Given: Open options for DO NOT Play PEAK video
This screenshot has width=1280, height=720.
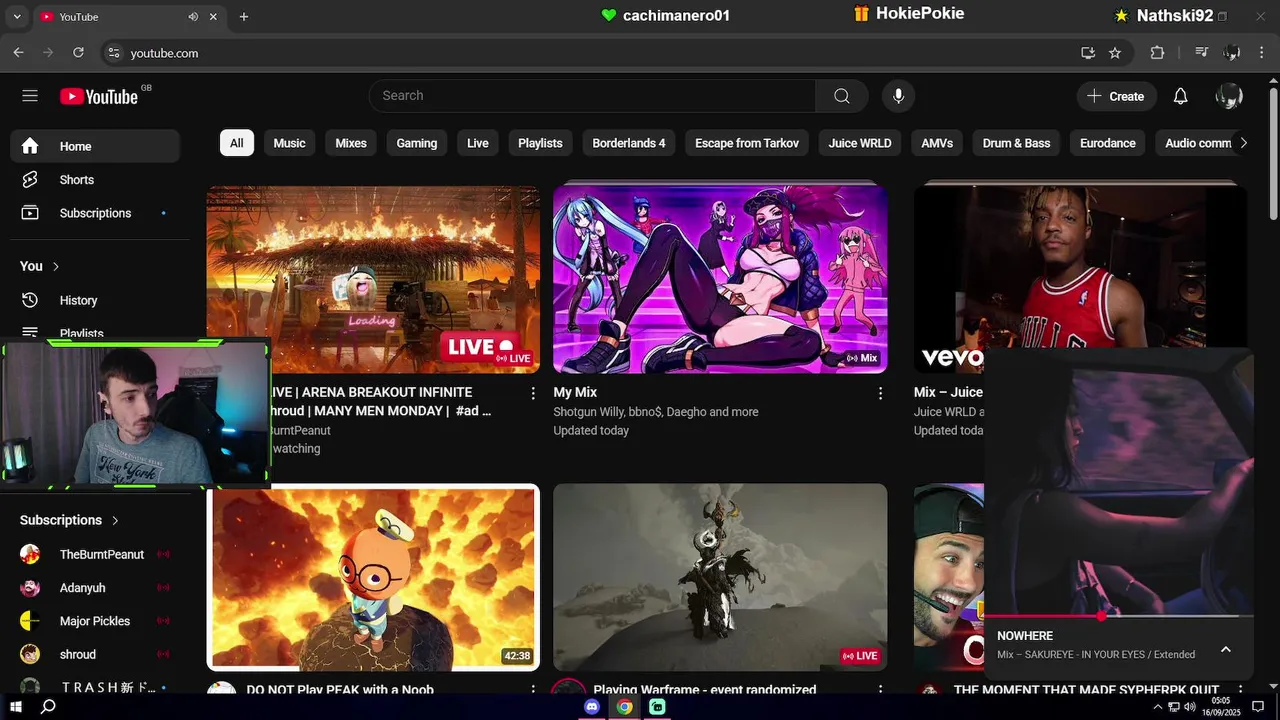Looking at the screenshot, I should tap(533, 691).
